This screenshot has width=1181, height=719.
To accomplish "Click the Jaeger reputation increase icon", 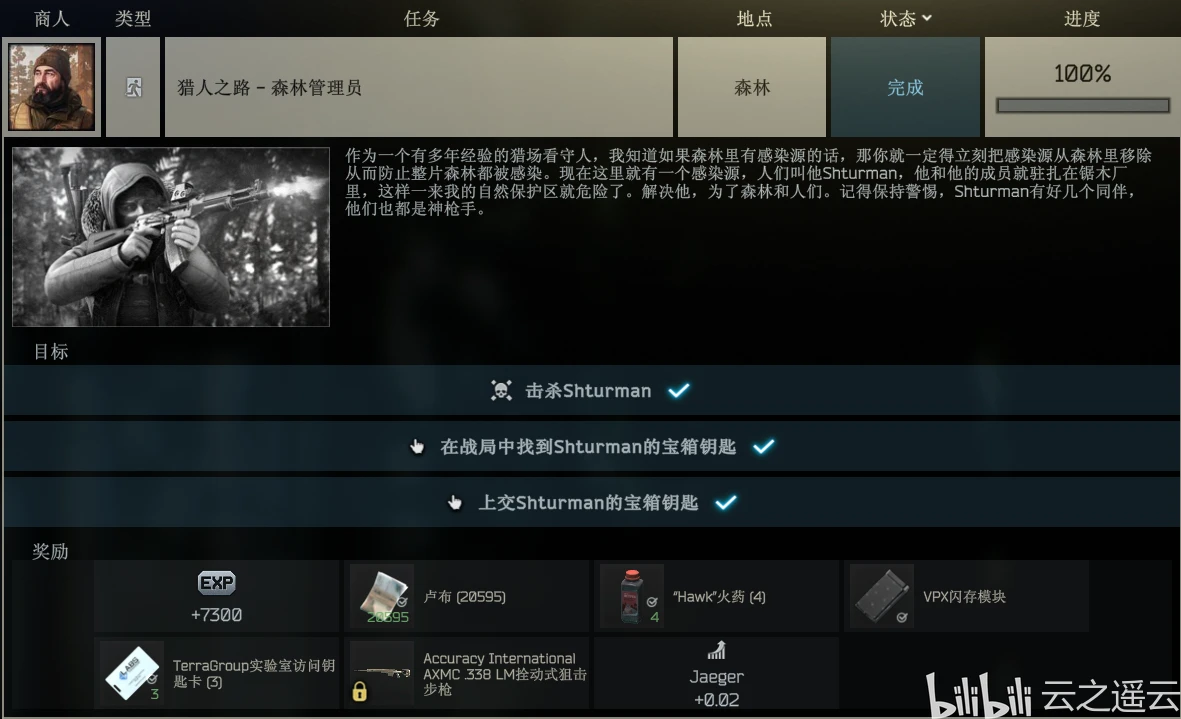I will tap(716, 650).
